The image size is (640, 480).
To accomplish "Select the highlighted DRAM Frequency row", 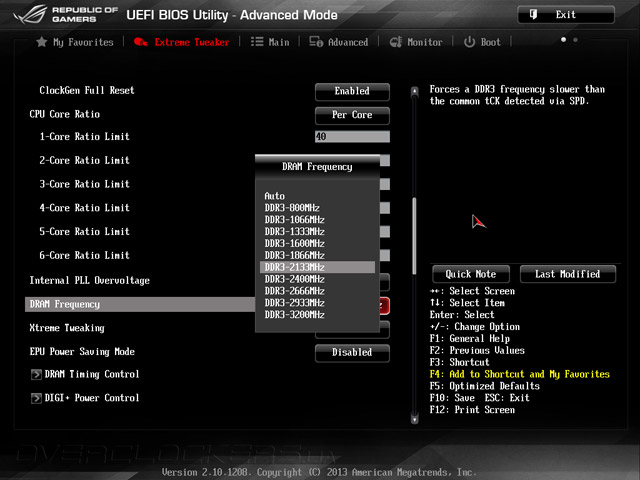I will click(x=140, y=304).
